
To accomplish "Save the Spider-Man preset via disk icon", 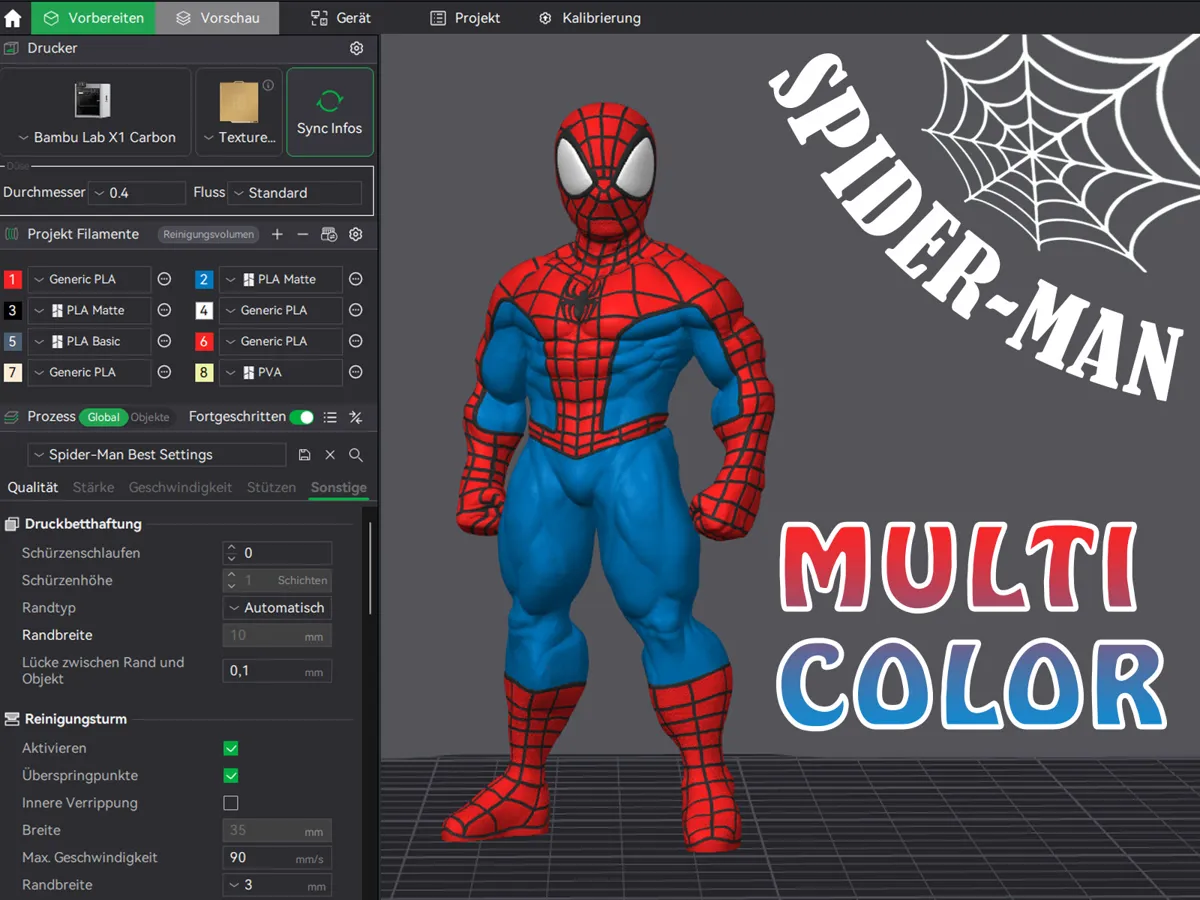I will coord(304,454).
